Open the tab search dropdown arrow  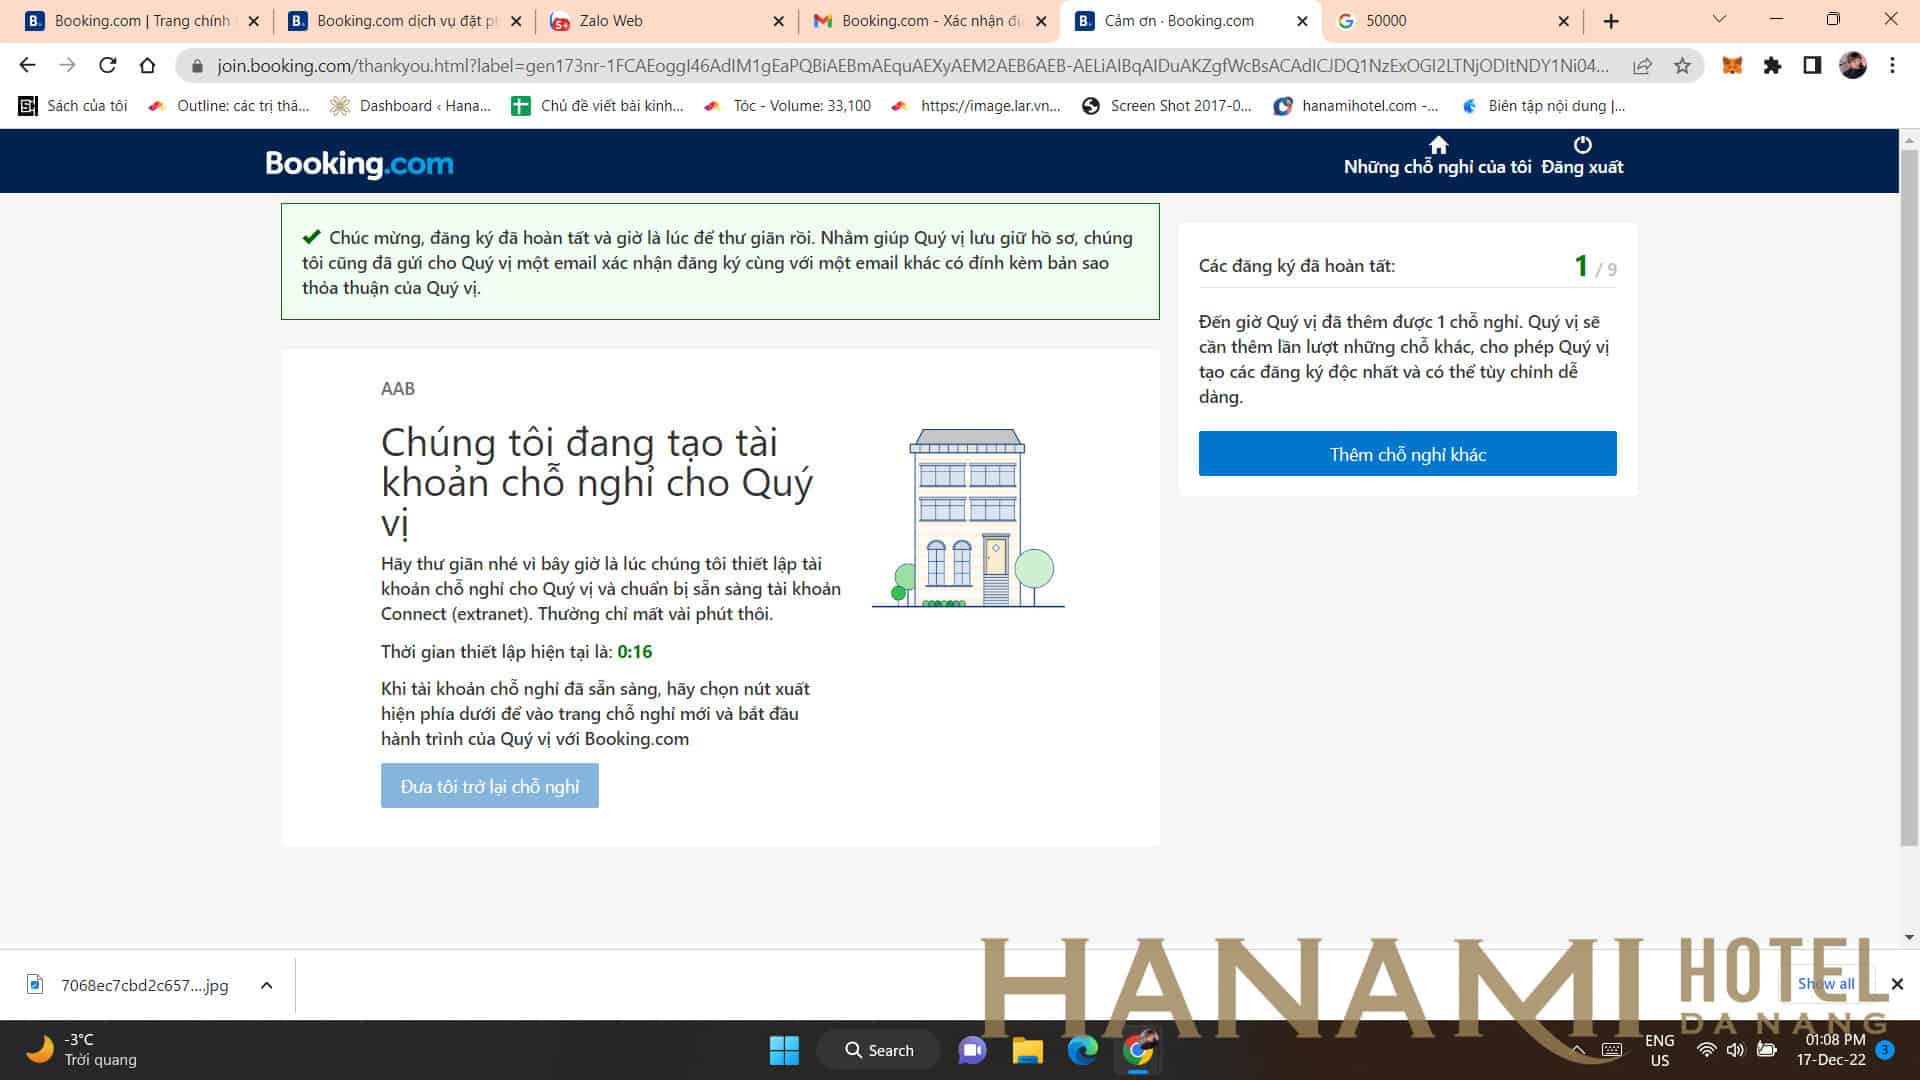tap(1719, 20)
